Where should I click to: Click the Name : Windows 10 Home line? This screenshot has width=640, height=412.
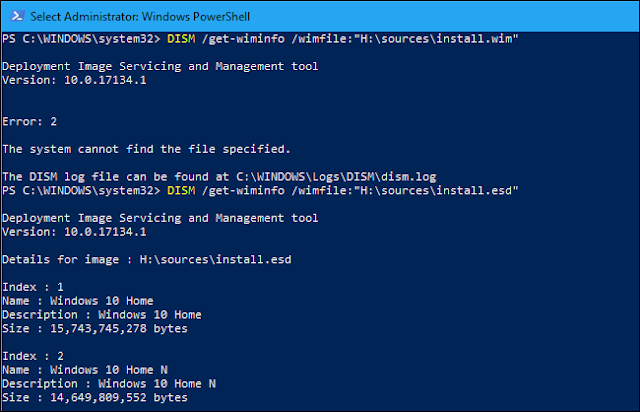(x=78, y=300)
